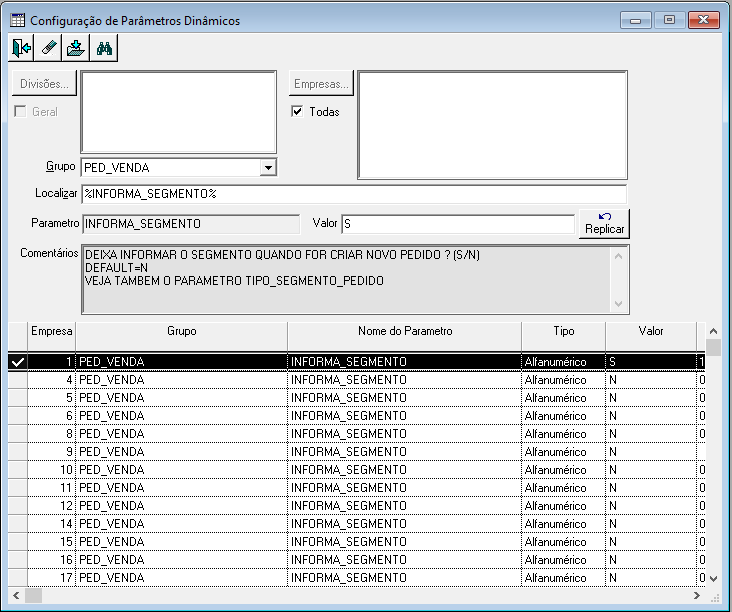The width and height of the screenshot is (732, 612).
Task: Click comments scroll down arrow
Action: pyautogui.click(x=619, y=304)
